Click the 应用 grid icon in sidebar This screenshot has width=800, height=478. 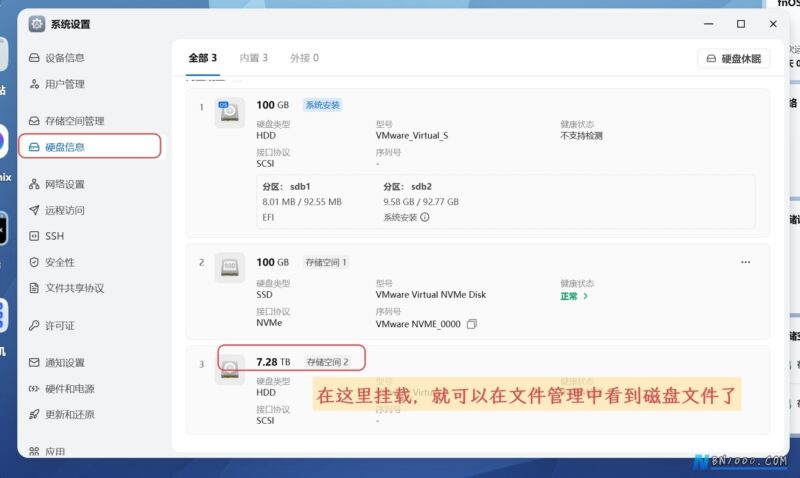(34, 451)
